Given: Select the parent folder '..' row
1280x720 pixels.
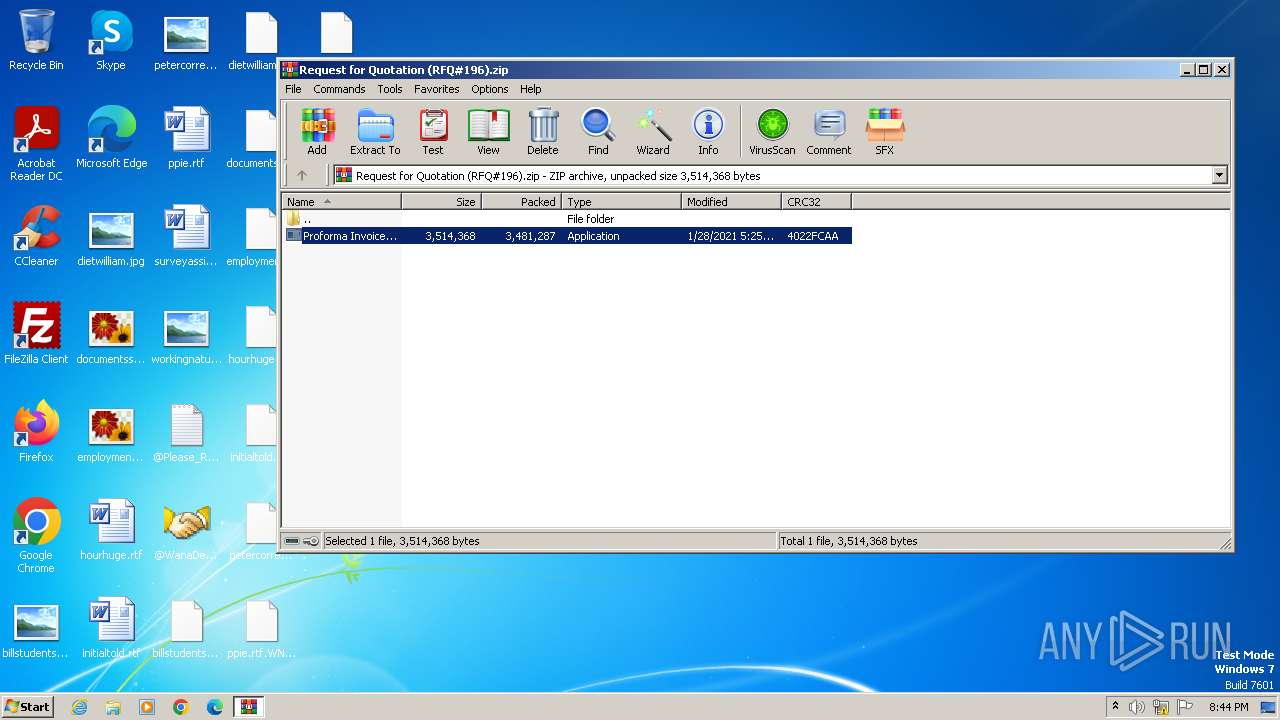Looking at the screenshot, I should [567, 219].
